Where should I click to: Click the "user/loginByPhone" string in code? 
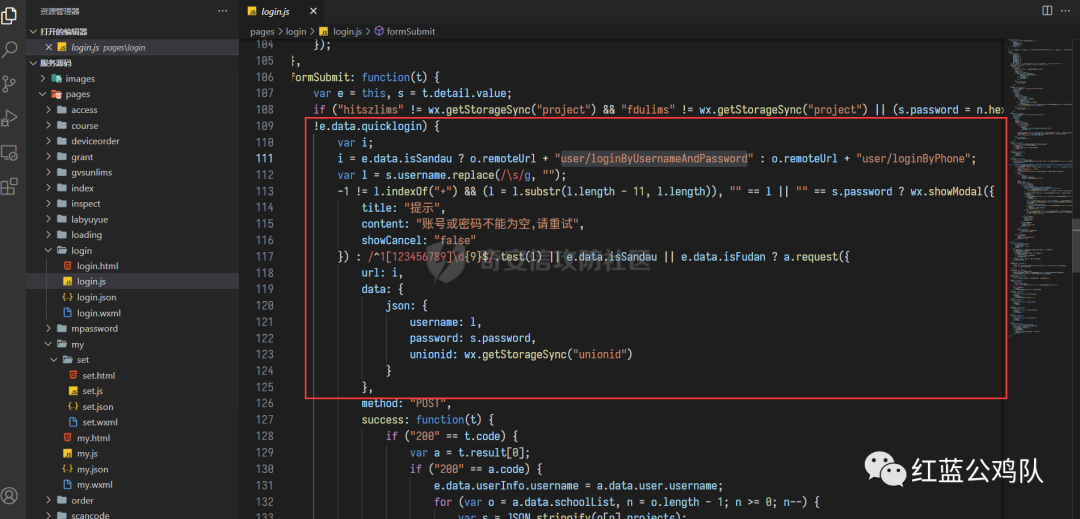tap(913, 158)
